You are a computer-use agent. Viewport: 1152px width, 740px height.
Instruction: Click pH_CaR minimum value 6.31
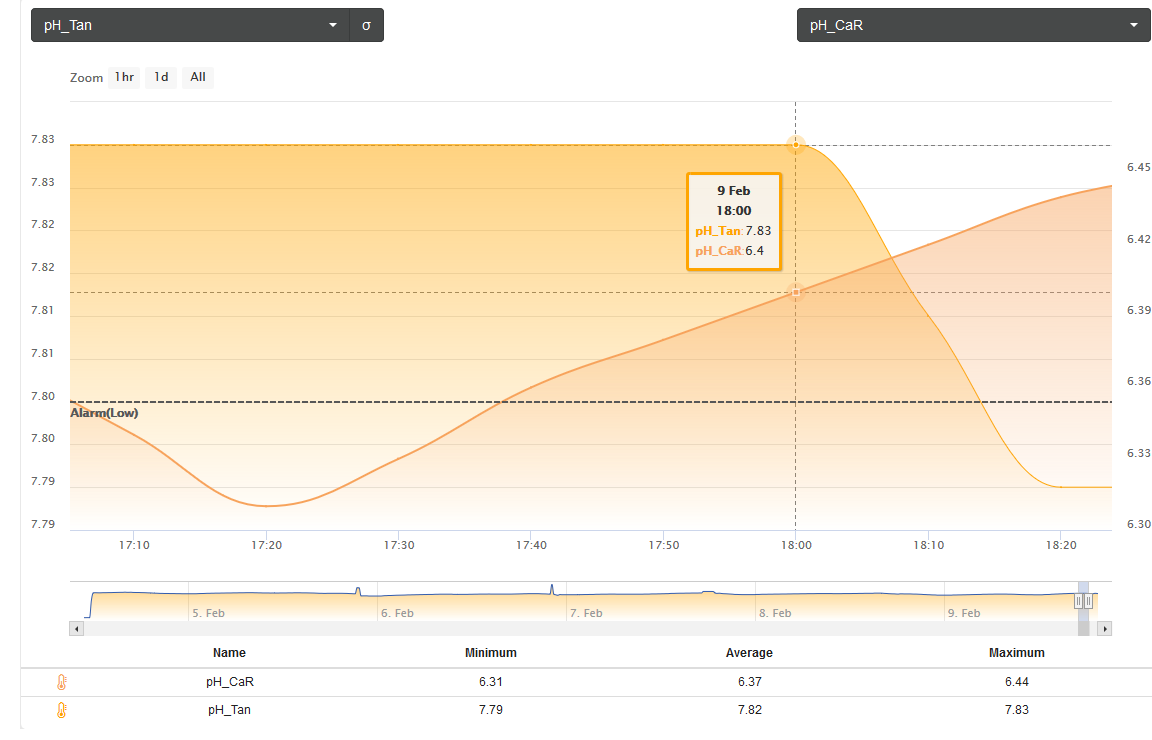tap(491, 682)
